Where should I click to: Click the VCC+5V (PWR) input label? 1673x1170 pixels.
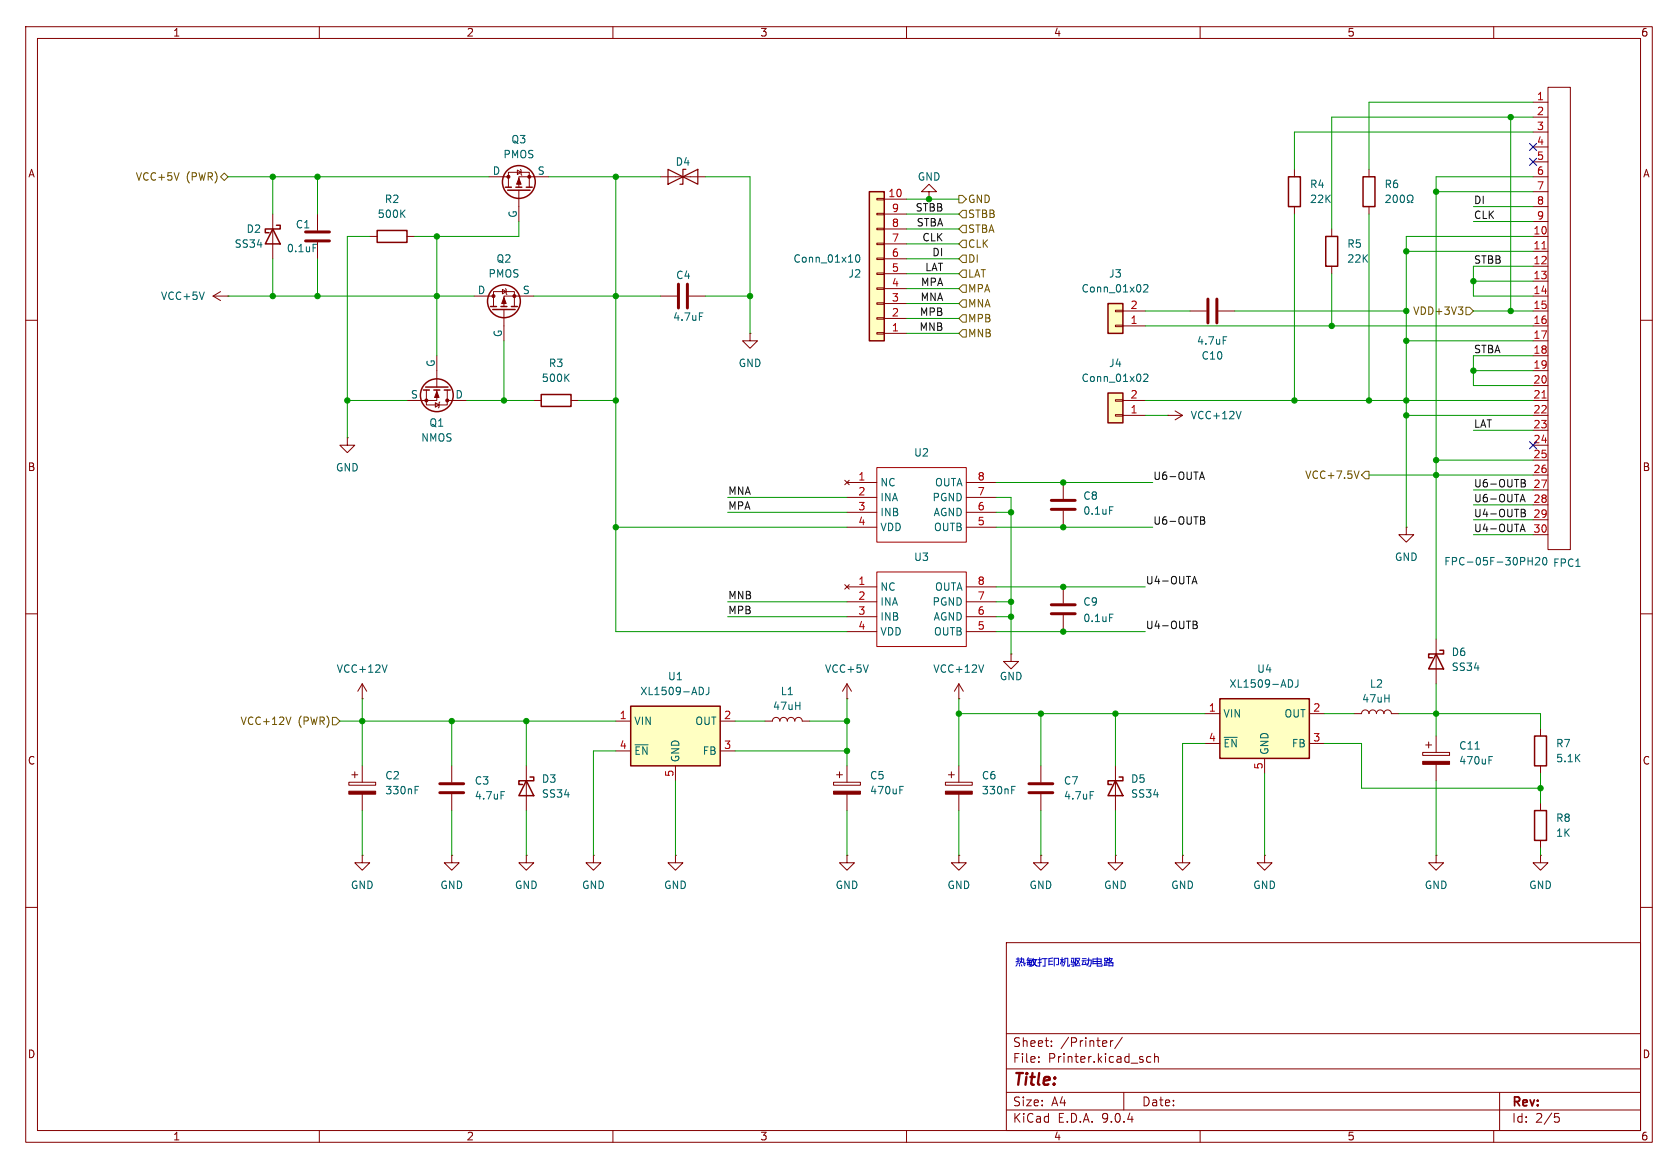point(177,177)
